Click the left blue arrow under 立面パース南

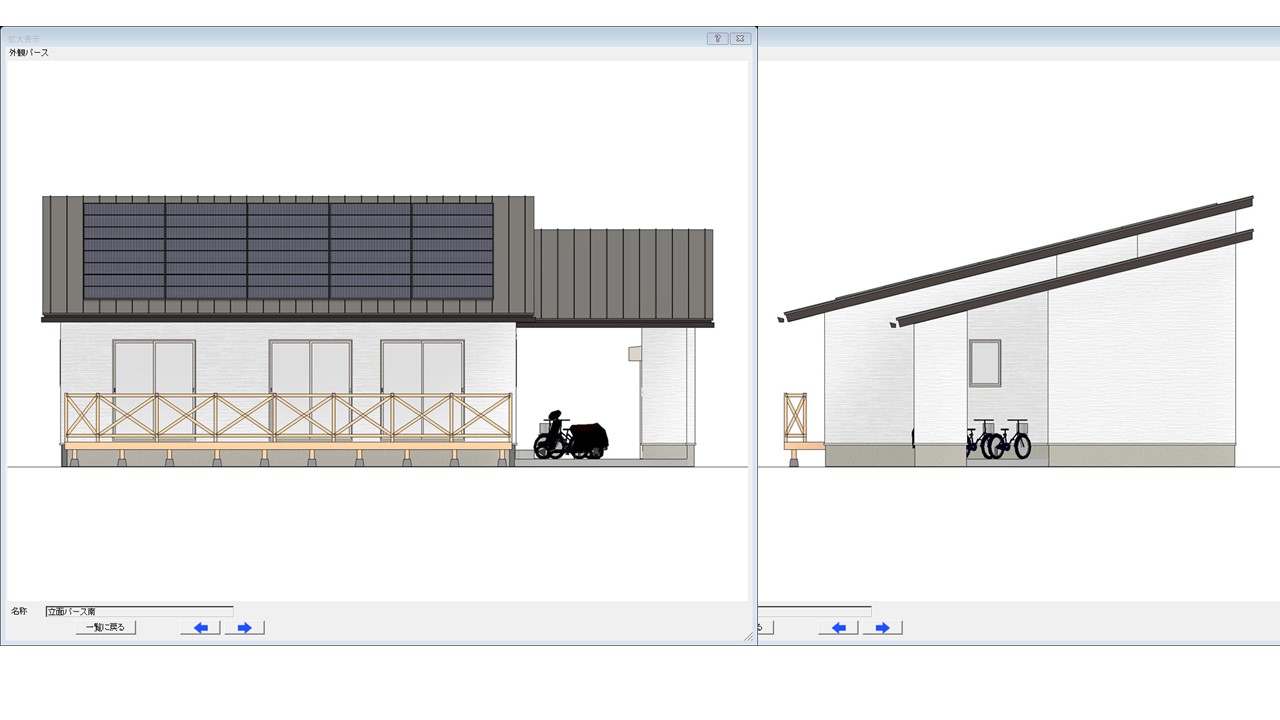(x=200, y=628)
